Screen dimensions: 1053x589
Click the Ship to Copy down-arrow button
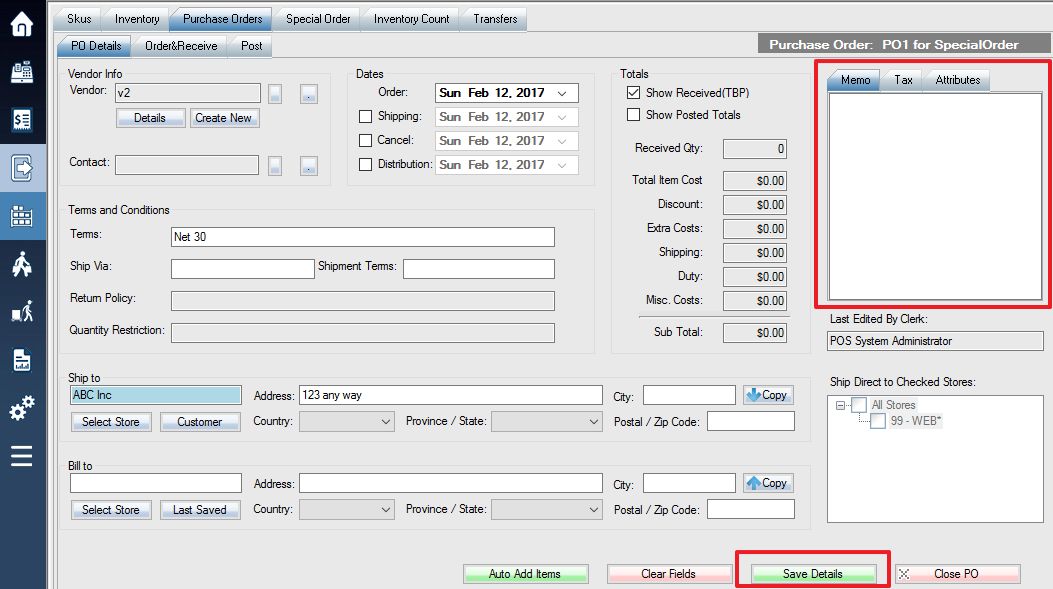[x=768, y=395]
